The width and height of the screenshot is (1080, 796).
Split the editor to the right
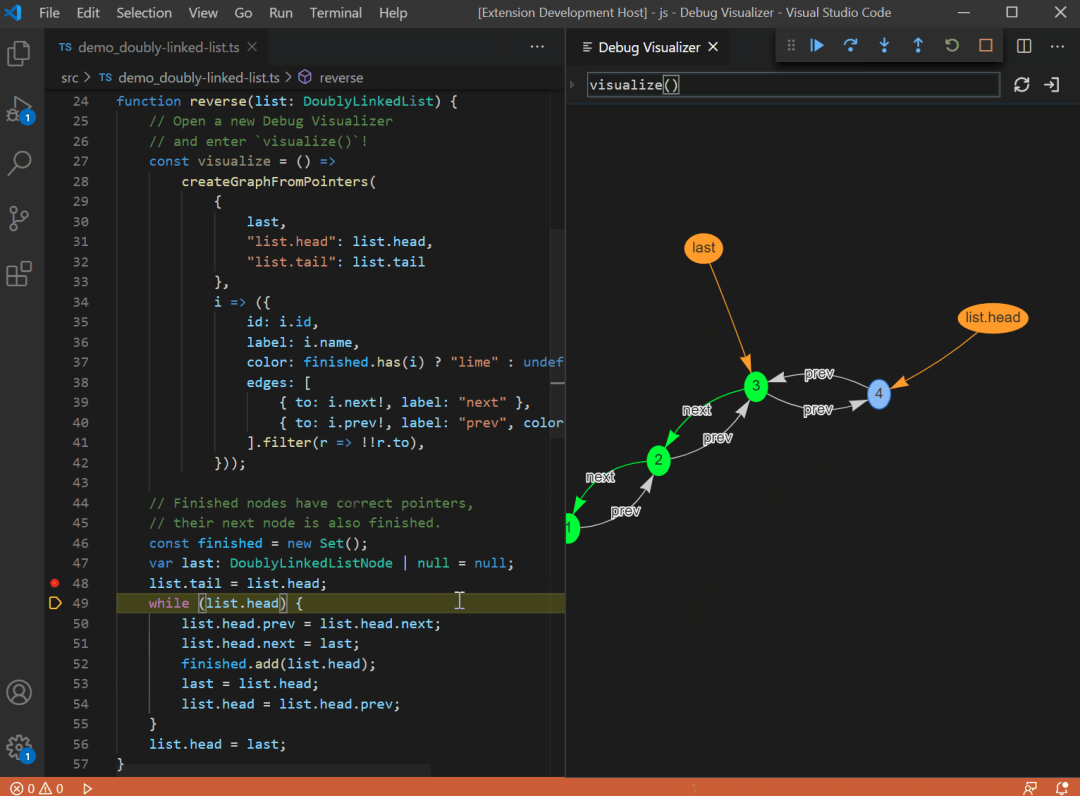1024,46
